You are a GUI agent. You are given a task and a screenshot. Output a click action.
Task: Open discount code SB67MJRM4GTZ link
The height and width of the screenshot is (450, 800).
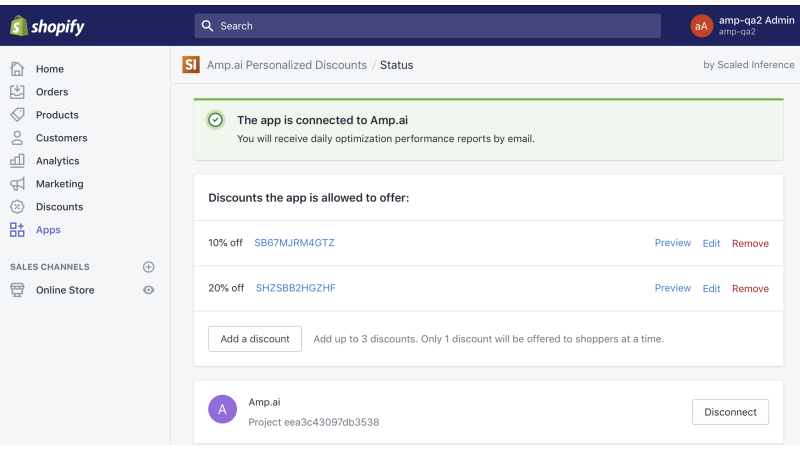[x=294, y=243]
